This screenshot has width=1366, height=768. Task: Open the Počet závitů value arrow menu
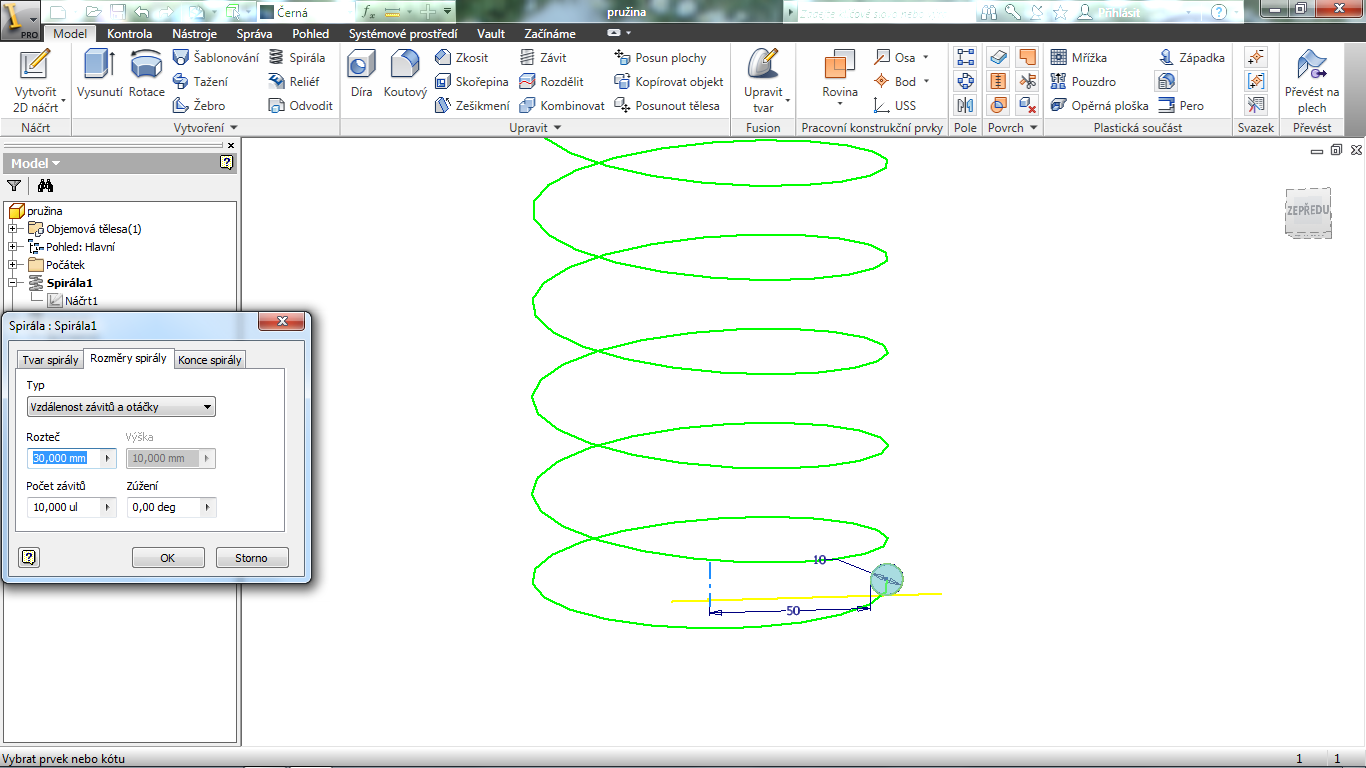pyautogui.click(x=108, y=507)
